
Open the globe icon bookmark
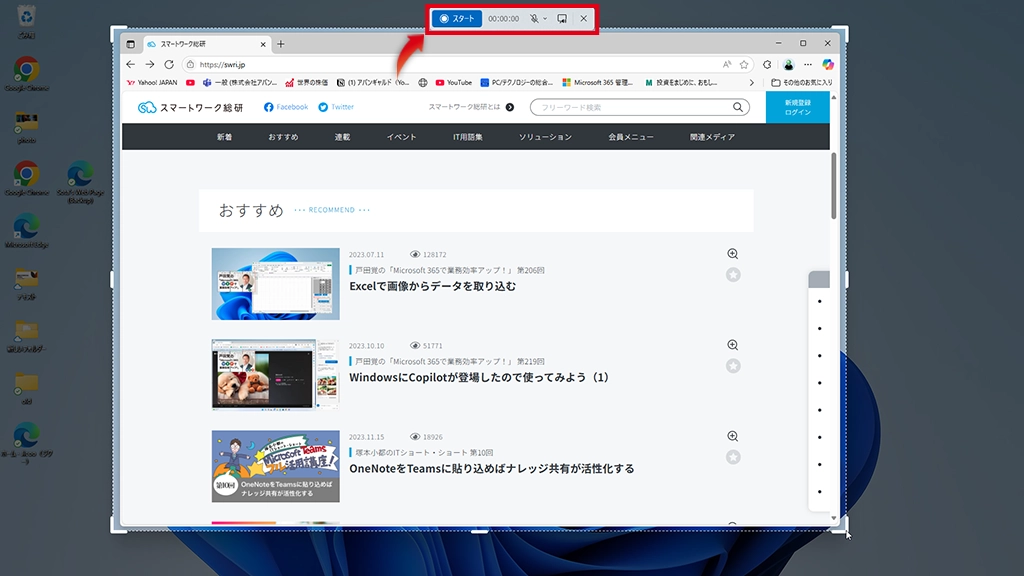[x=423, y=83]
